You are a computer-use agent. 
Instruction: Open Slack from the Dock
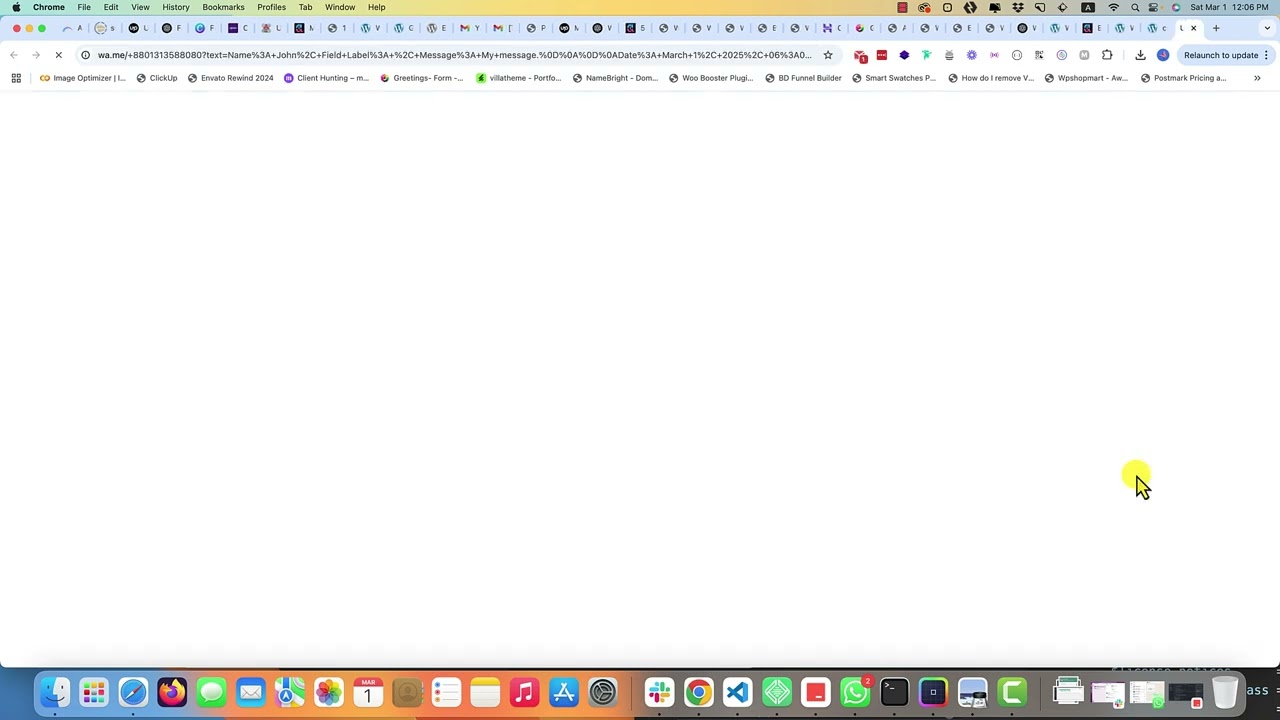659,692
